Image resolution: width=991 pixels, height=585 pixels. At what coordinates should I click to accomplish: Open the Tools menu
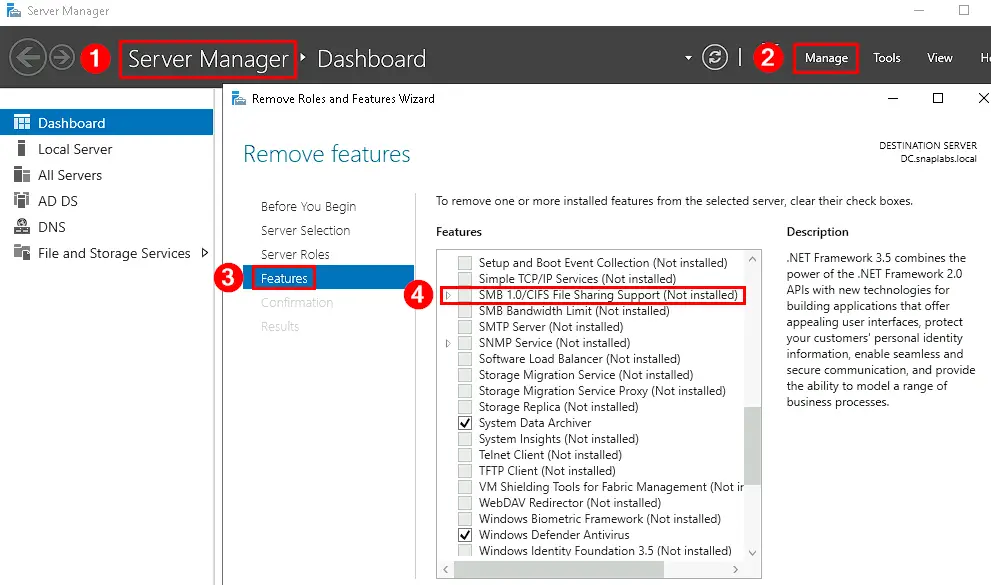coord(887,57)
